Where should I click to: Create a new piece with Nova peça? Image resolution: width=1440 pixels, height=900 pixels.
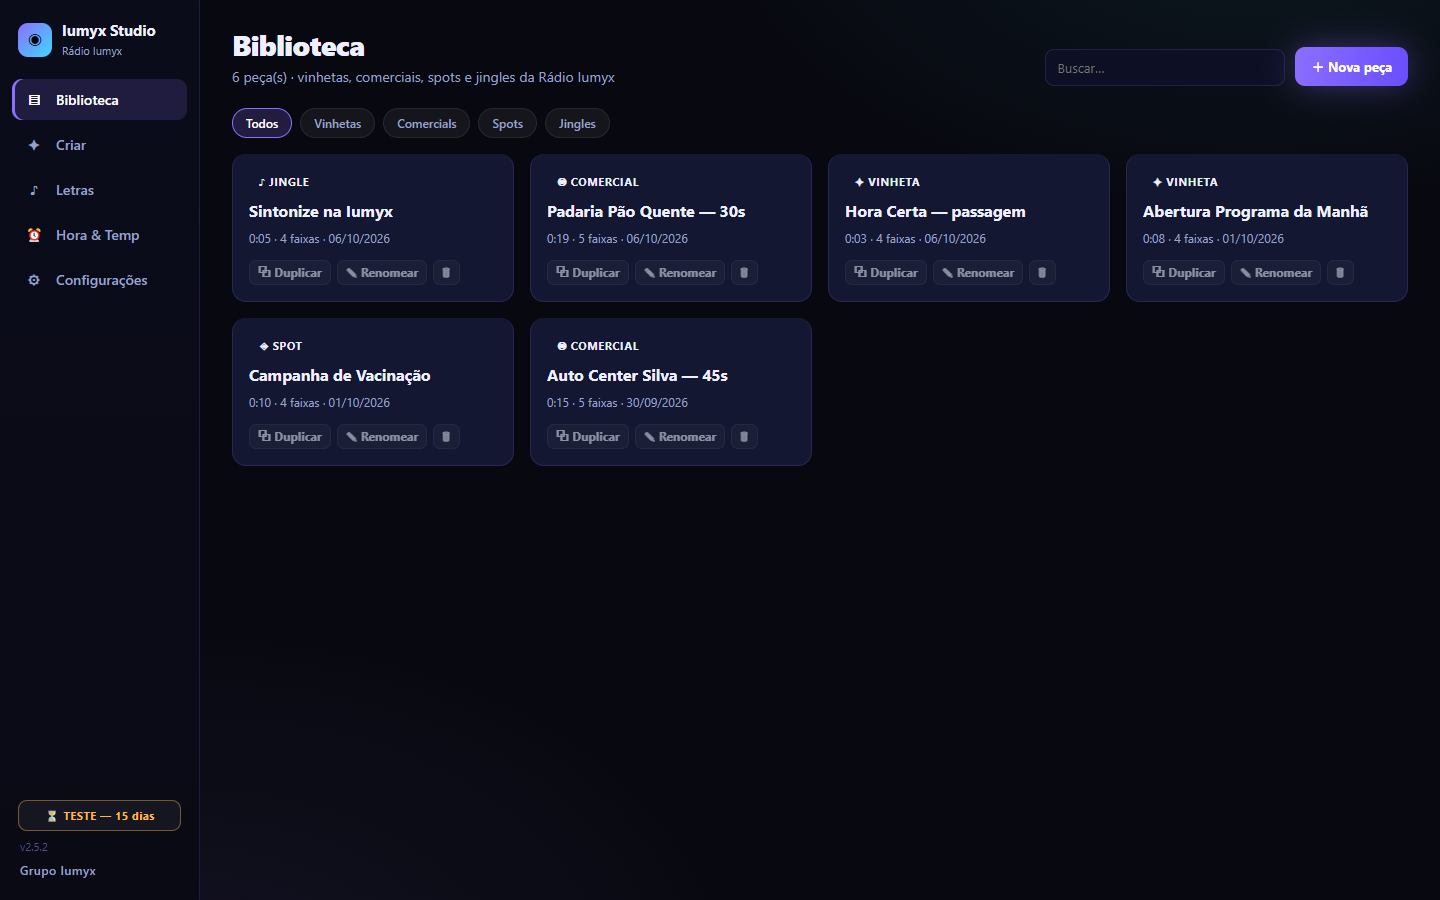click(1351, 67)
